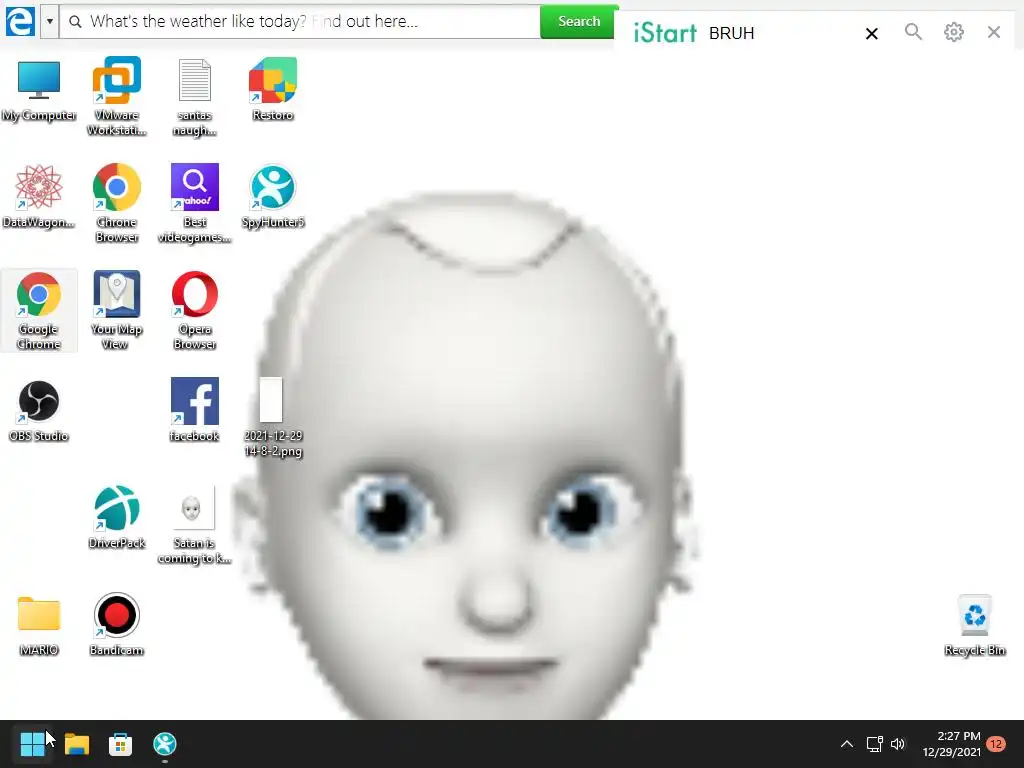Open notifications badge showing 12
This screenshot has height=768, width=1024.
click(x=997, y=744)
